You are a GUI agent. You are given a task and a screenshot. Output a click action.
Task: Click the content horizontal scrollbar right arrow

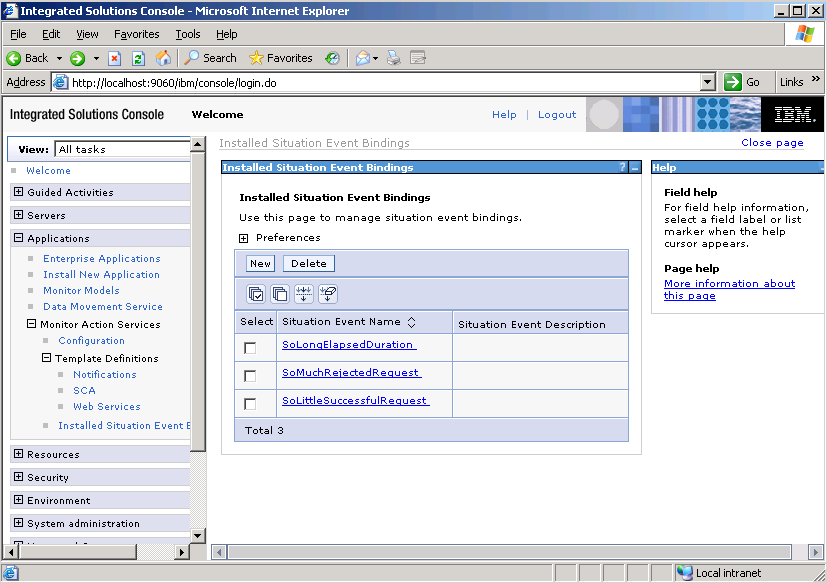(815, 552)
